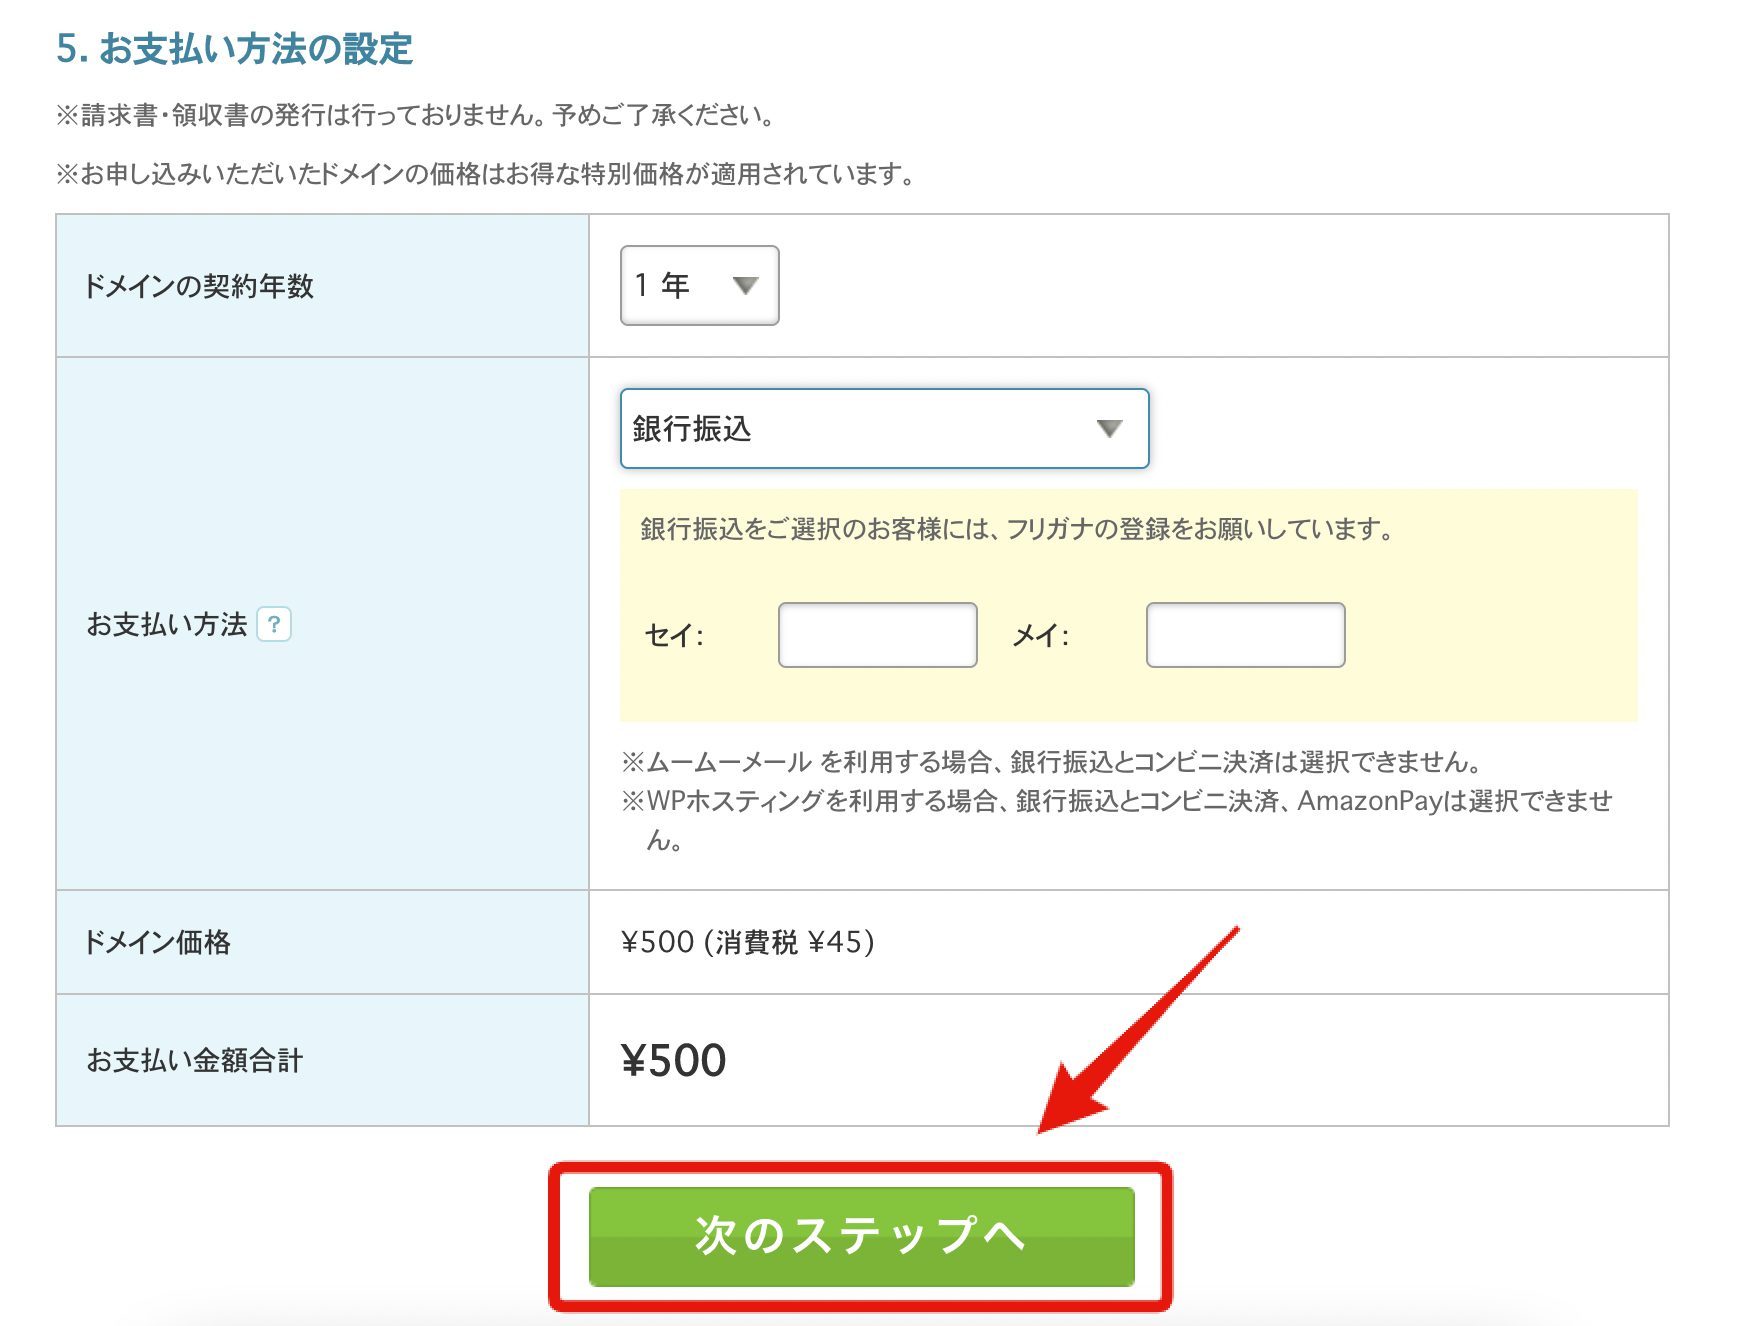Viewport: 1752px width, 1326px height.
Task: Select the ドメインの契約年数 row label
Action: click(199, 286)
